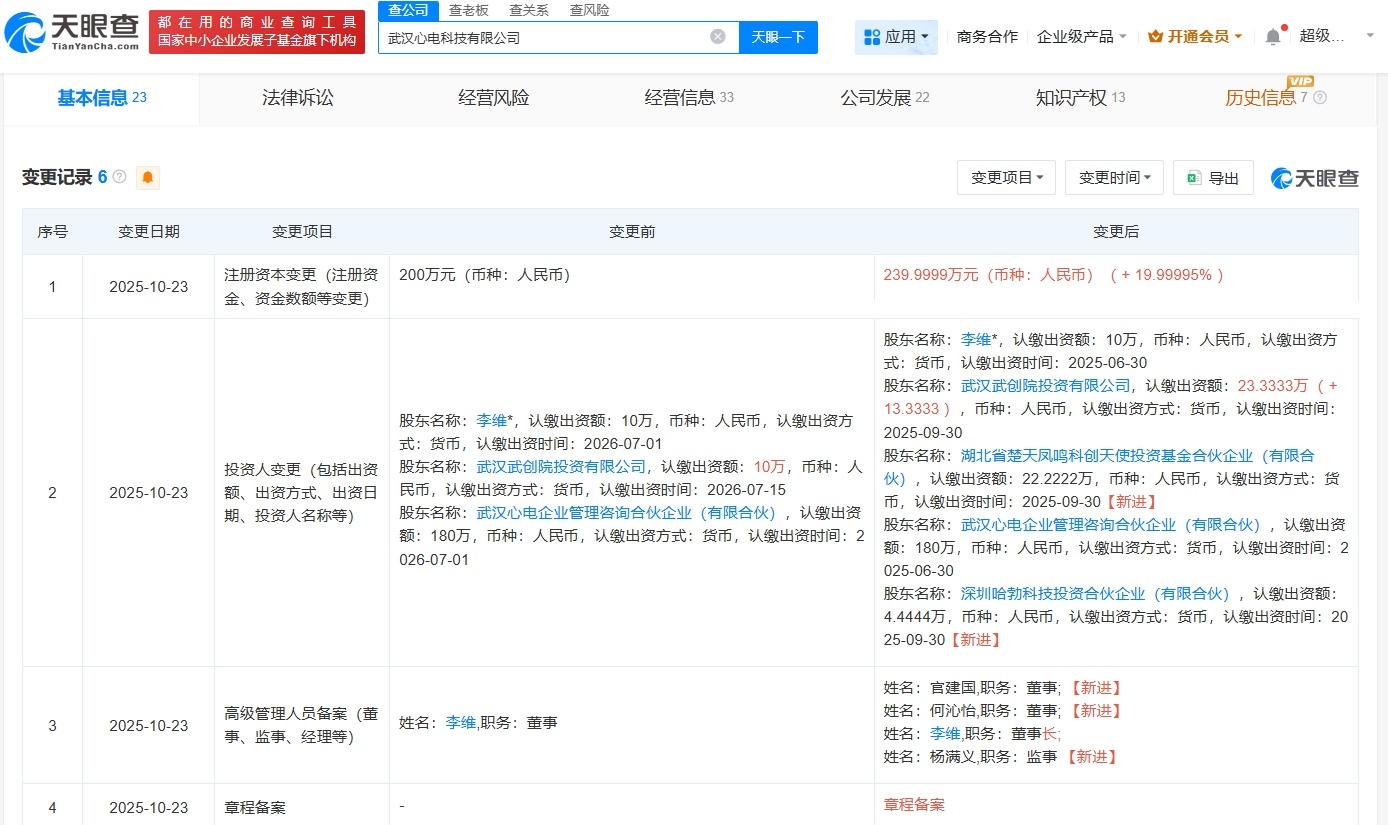Switch to the 法律诉讼 tab
The width and height of the screenshot is (1388, 825).
point(297,98)
